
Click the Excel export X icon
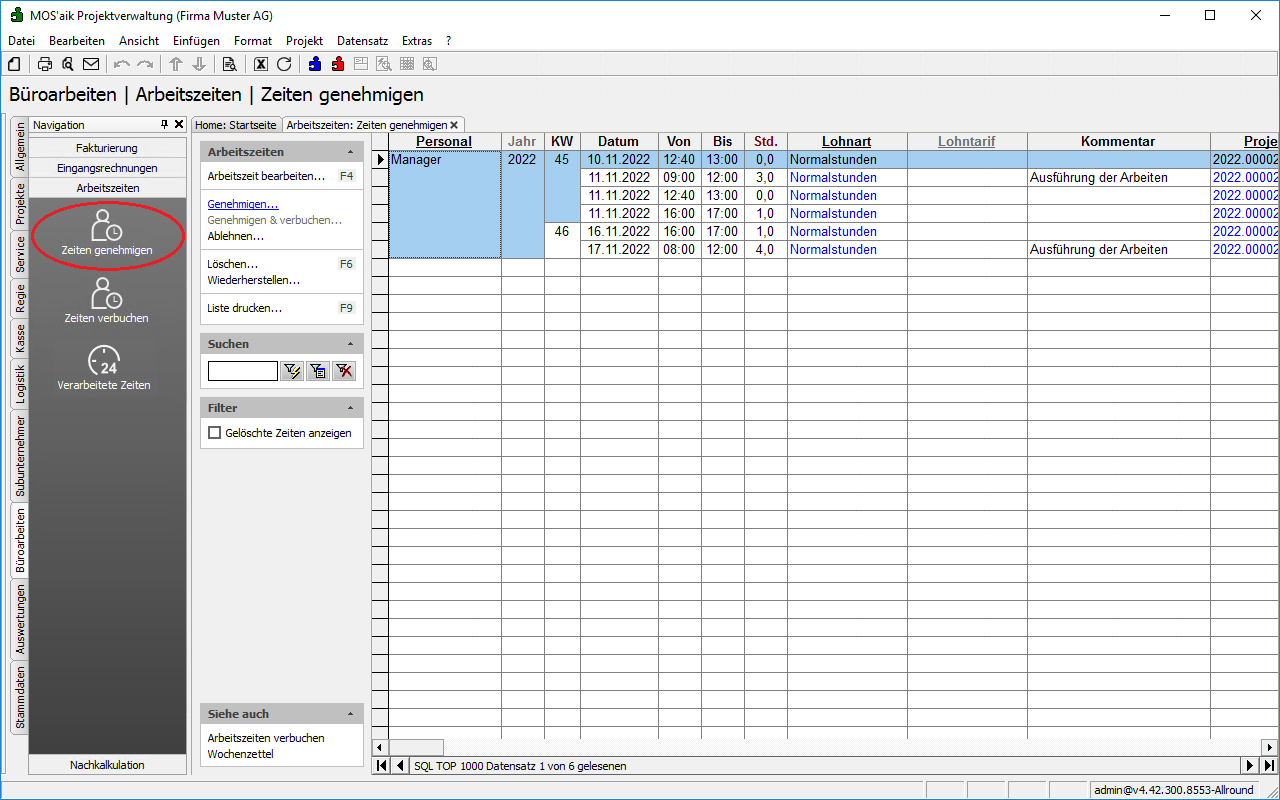point(261,64)
